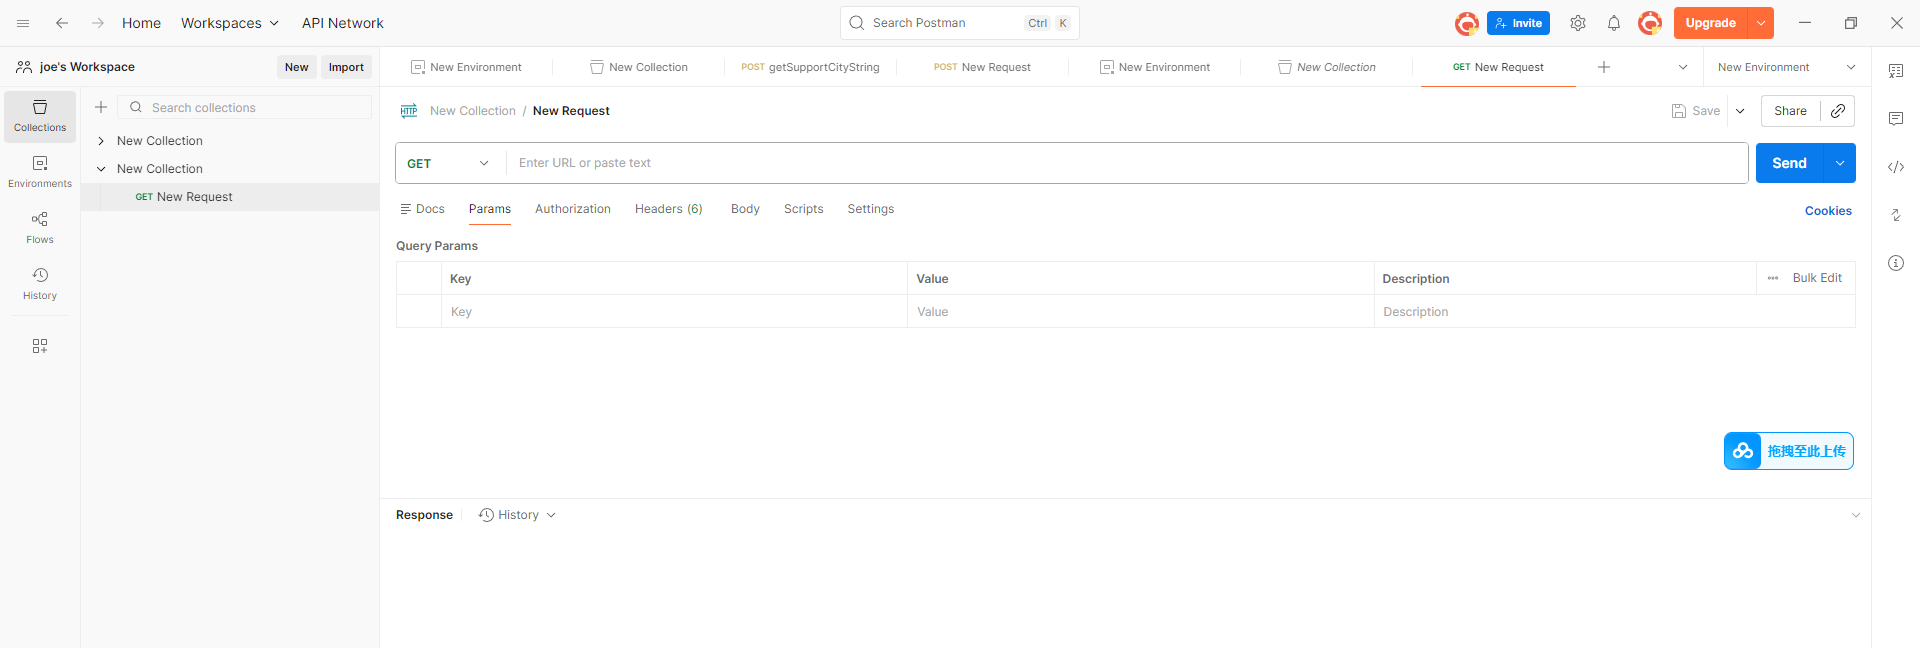Open the code snippet icon
The image size is (1920, 648).
(x=1896, y=167)
